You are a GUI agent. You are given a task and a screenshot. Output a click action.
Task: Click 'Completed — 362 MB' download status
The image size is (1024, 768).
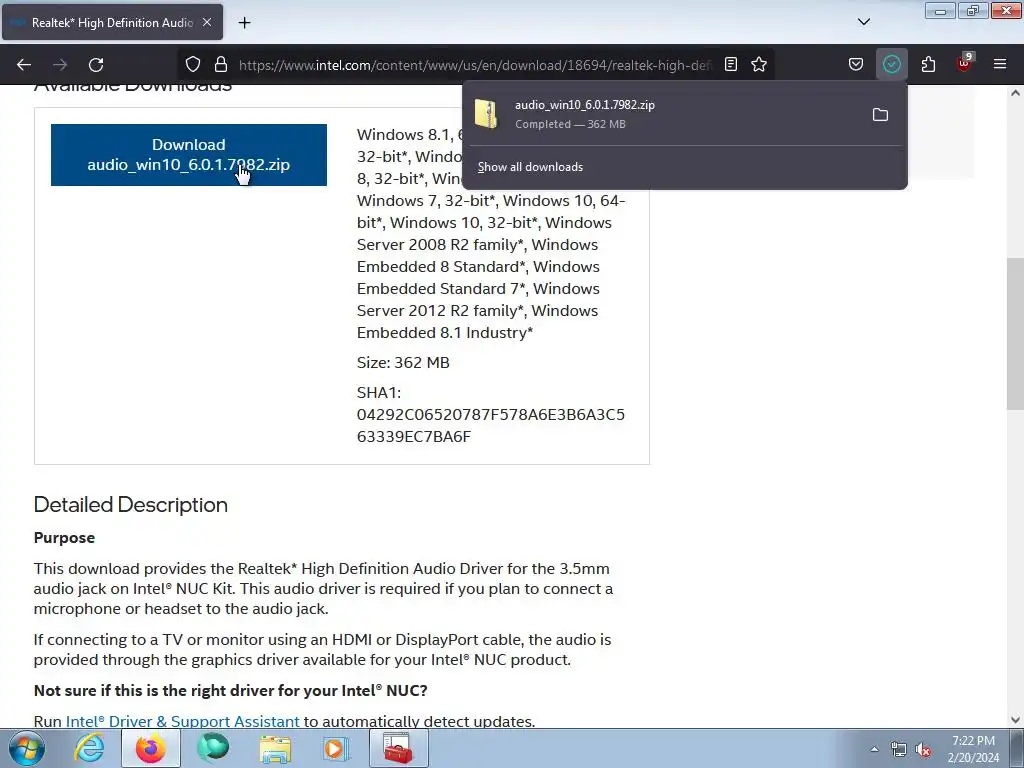pos(570,124)
